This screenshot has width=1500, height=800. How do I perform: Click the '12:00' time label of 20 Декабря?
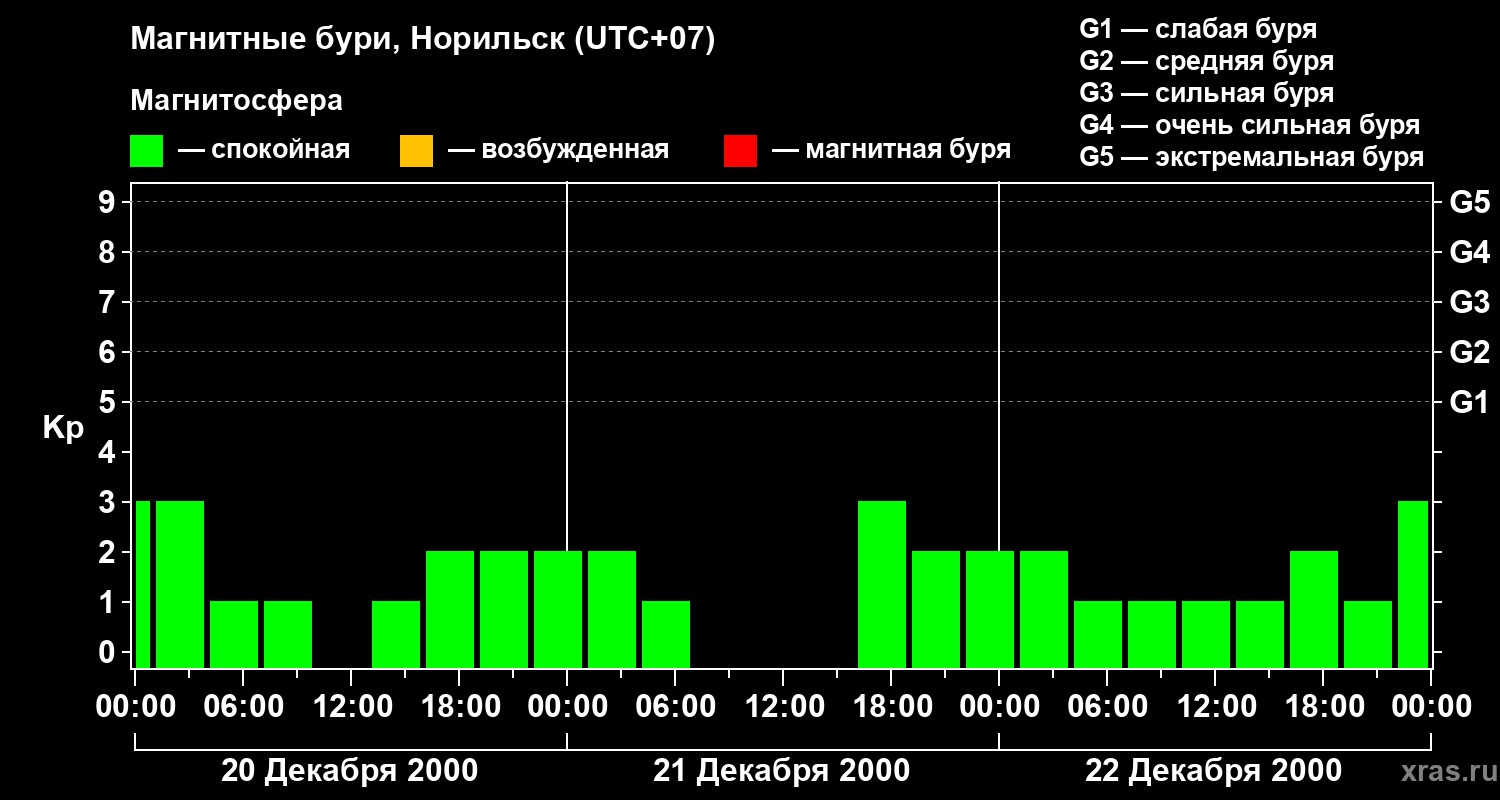(351, 707)
